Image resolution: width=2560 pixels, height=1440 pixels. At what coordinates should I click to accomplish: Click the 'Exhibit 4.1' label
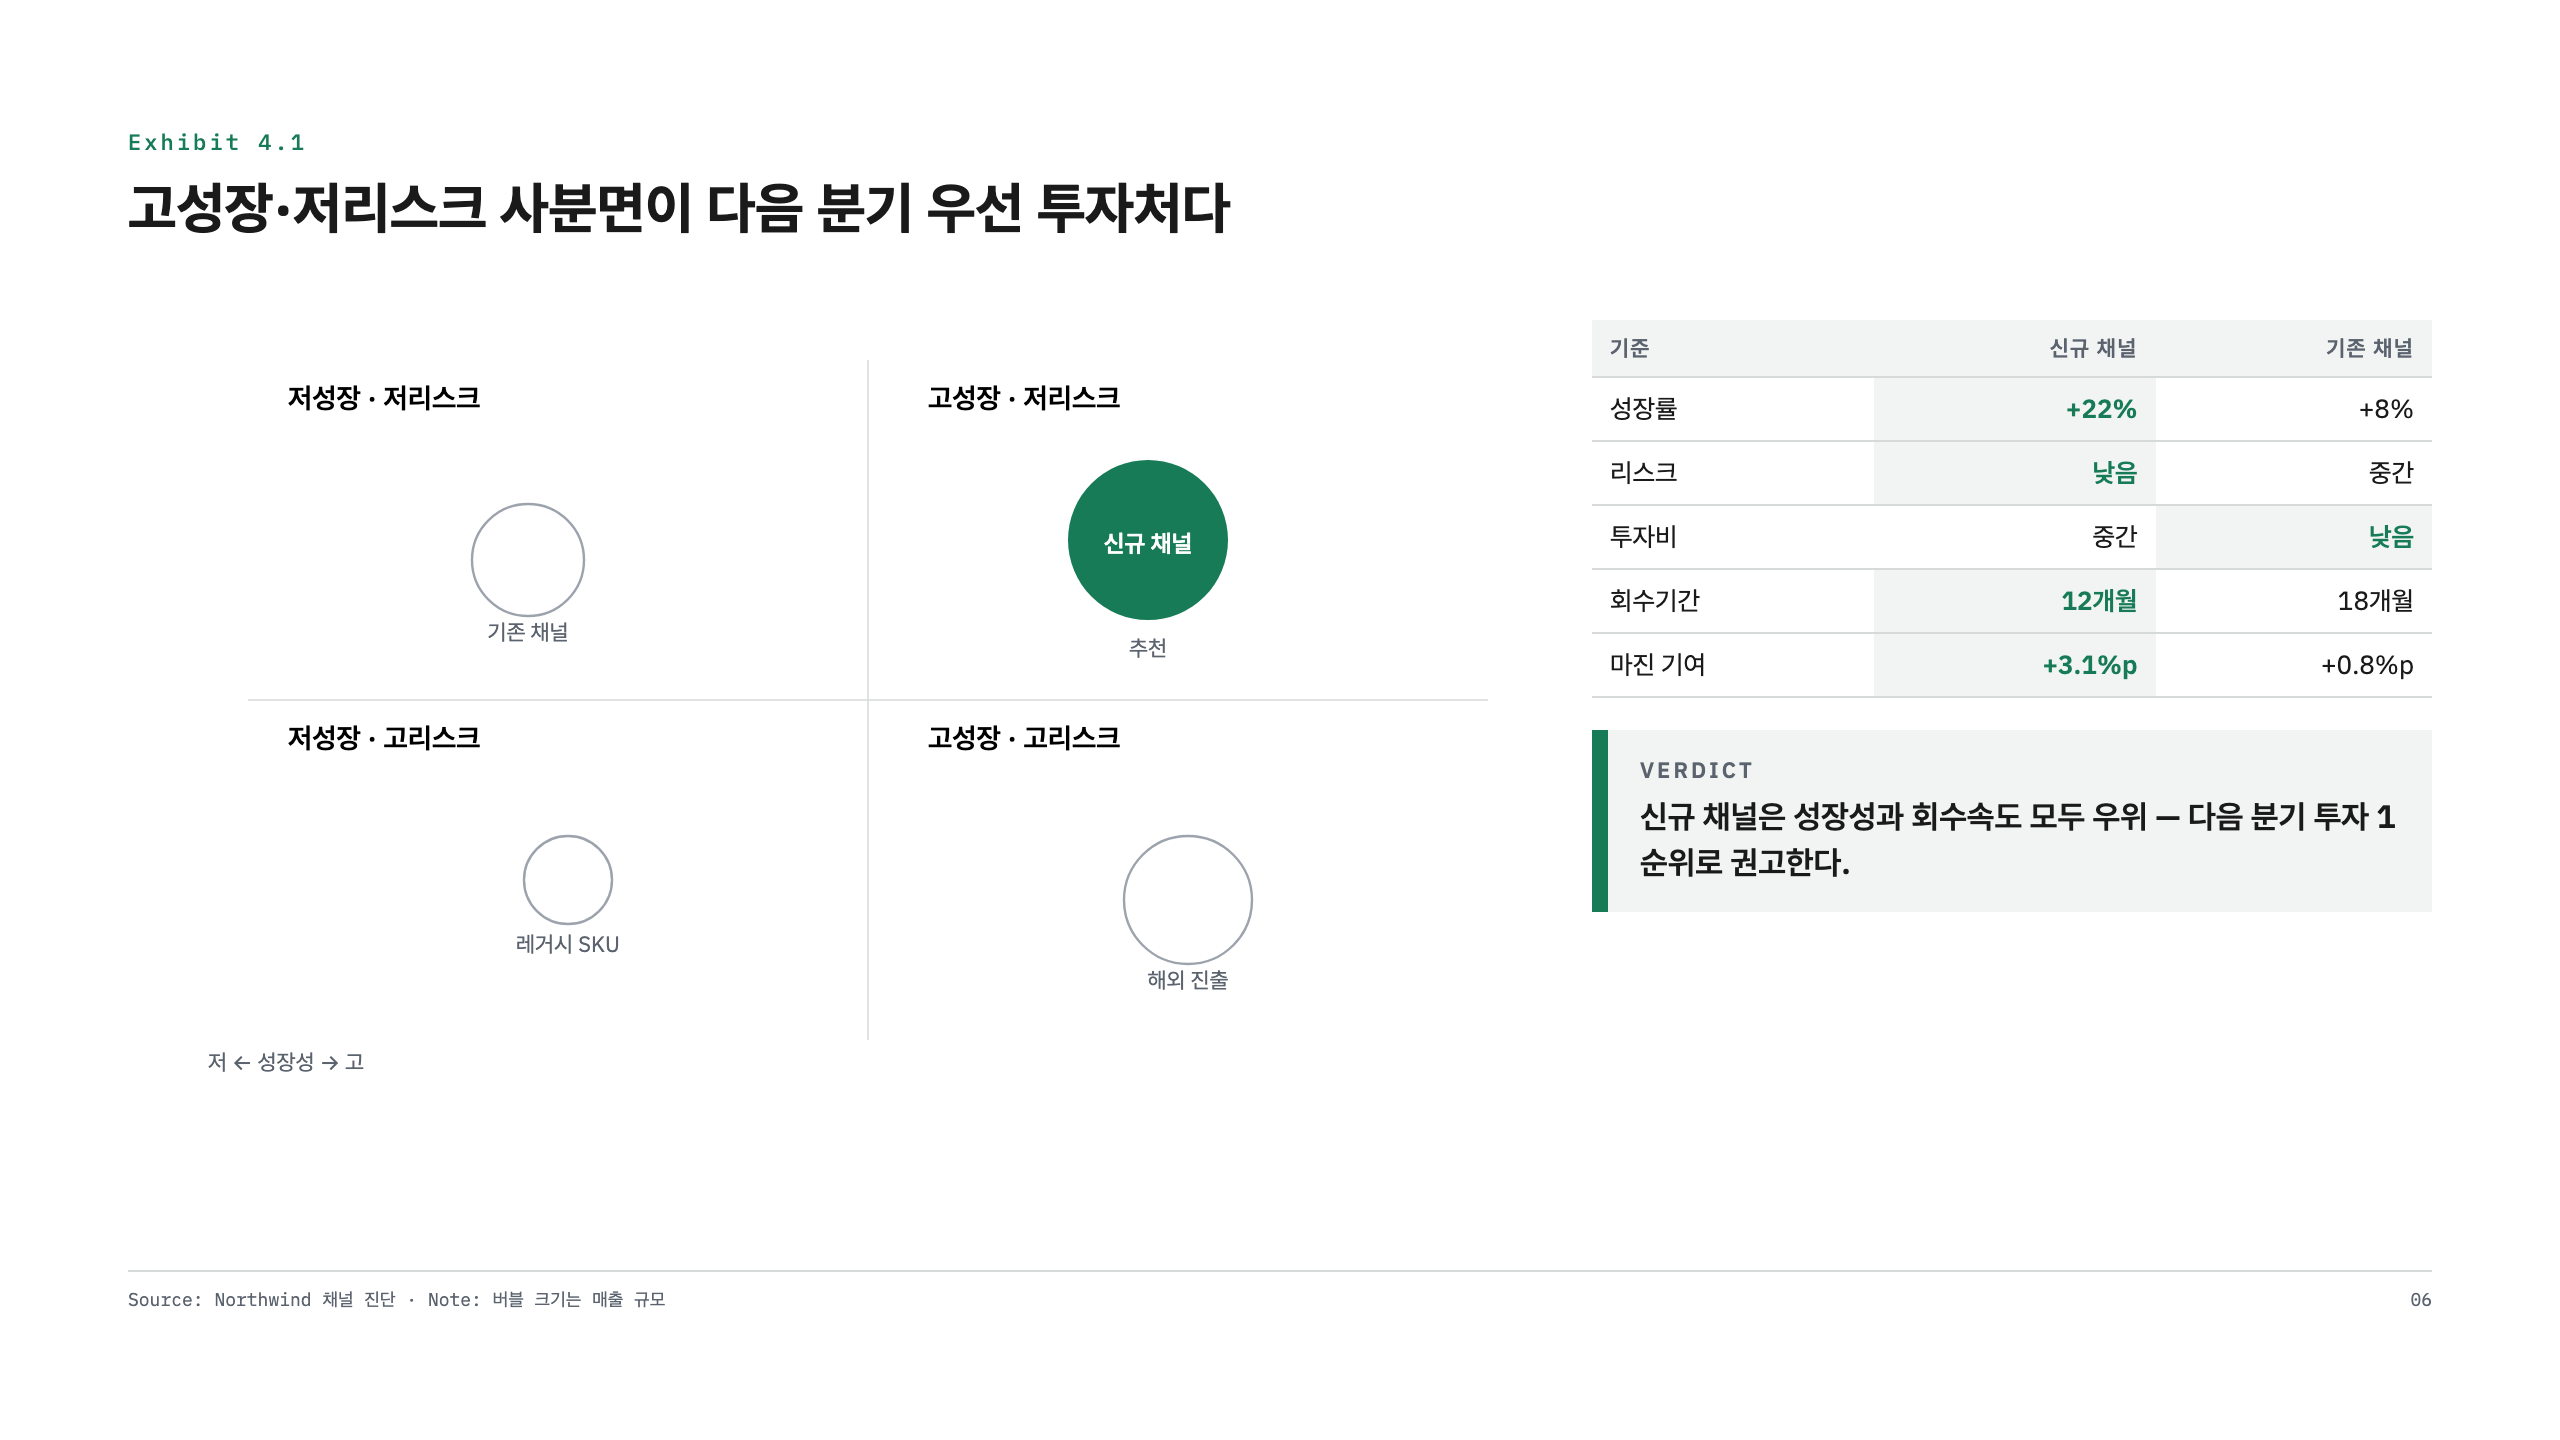216,143
